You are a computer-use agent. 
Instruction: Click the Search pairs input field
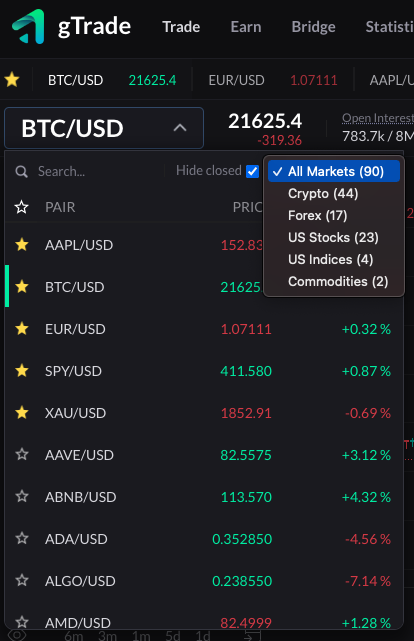pos(98,171)
